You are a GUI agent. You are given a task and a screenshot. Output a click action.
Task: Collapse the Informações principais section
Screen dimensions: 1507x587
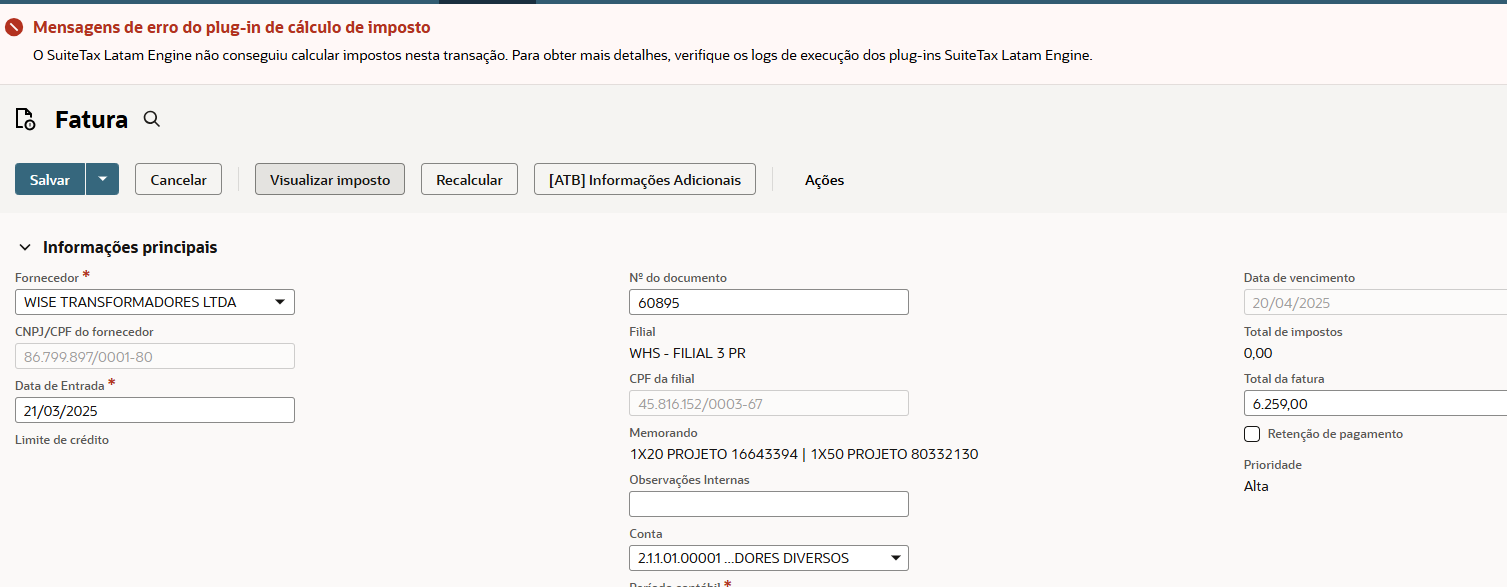tap(25, 247)
